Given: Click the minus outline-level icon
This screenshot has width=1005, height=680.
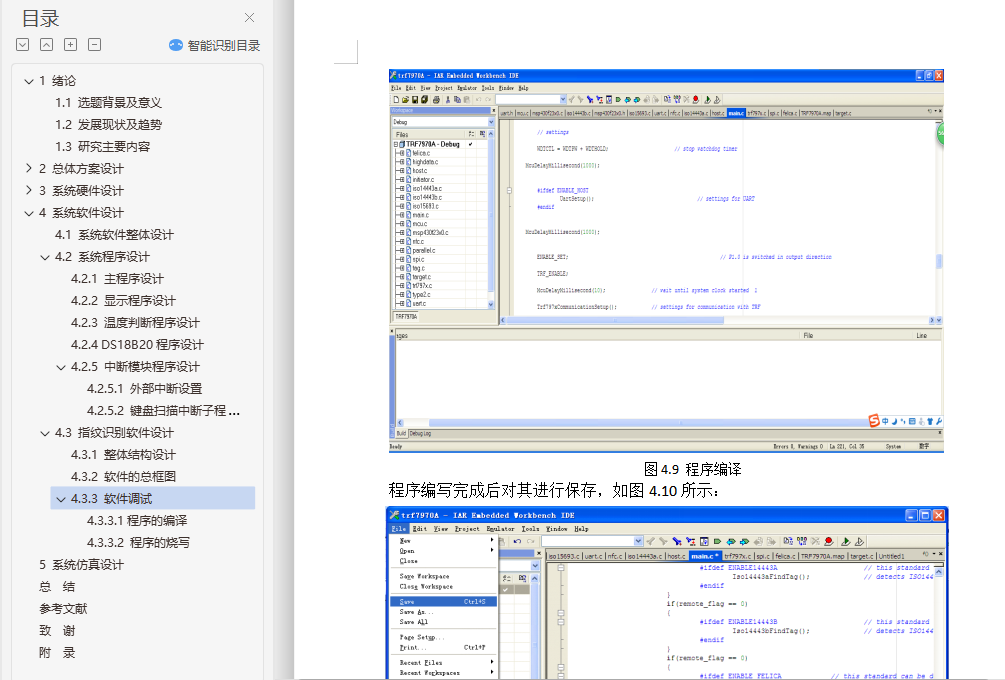Looking at the screenshot, I should (94, 44).
